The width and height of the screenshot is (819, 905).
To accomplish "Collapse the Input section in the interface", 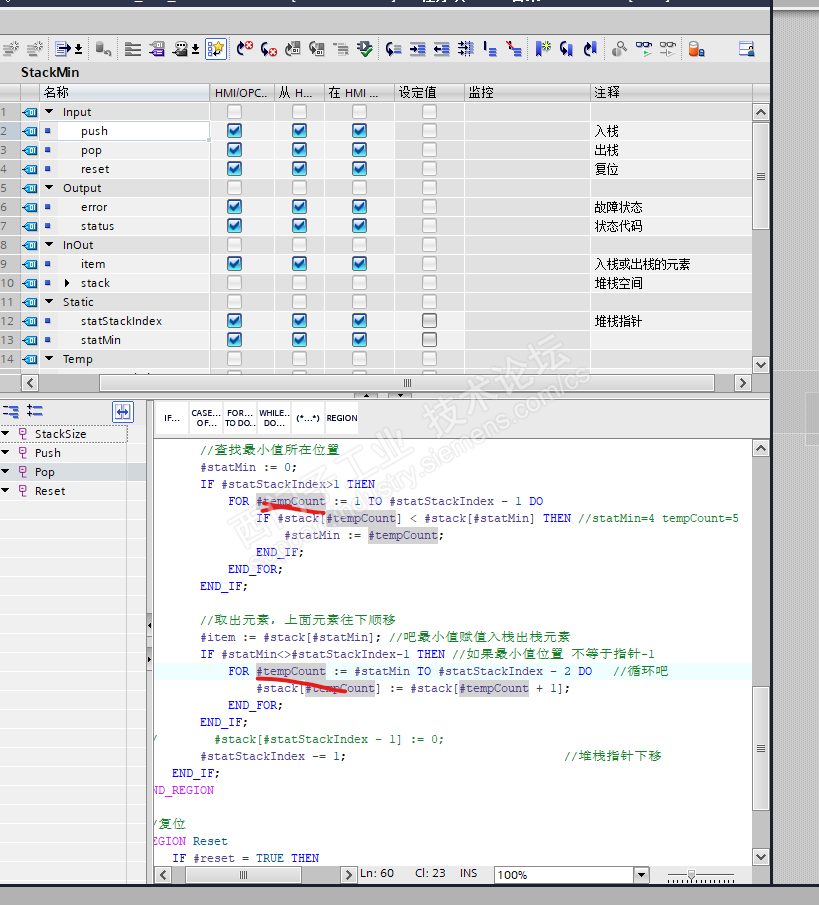I will 50,112.
